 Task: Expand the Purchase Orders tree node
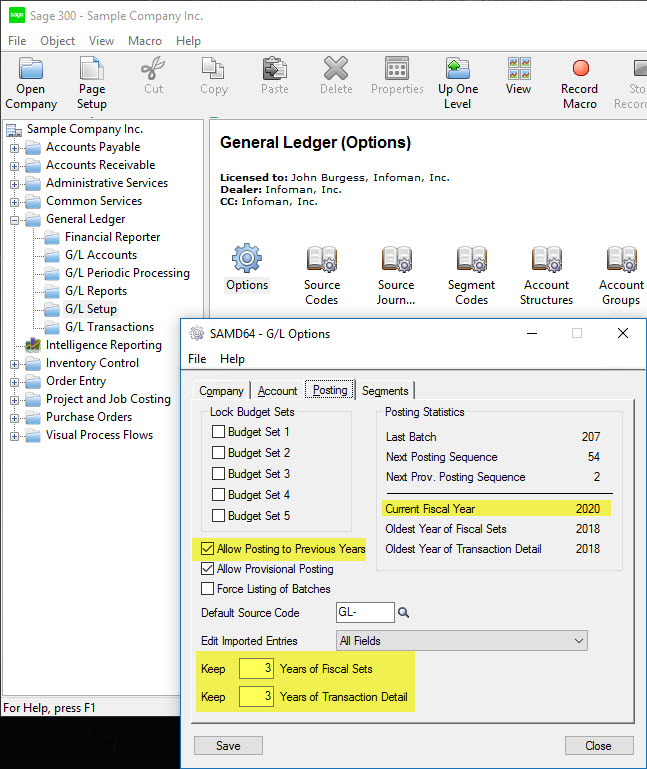point(15,418)
